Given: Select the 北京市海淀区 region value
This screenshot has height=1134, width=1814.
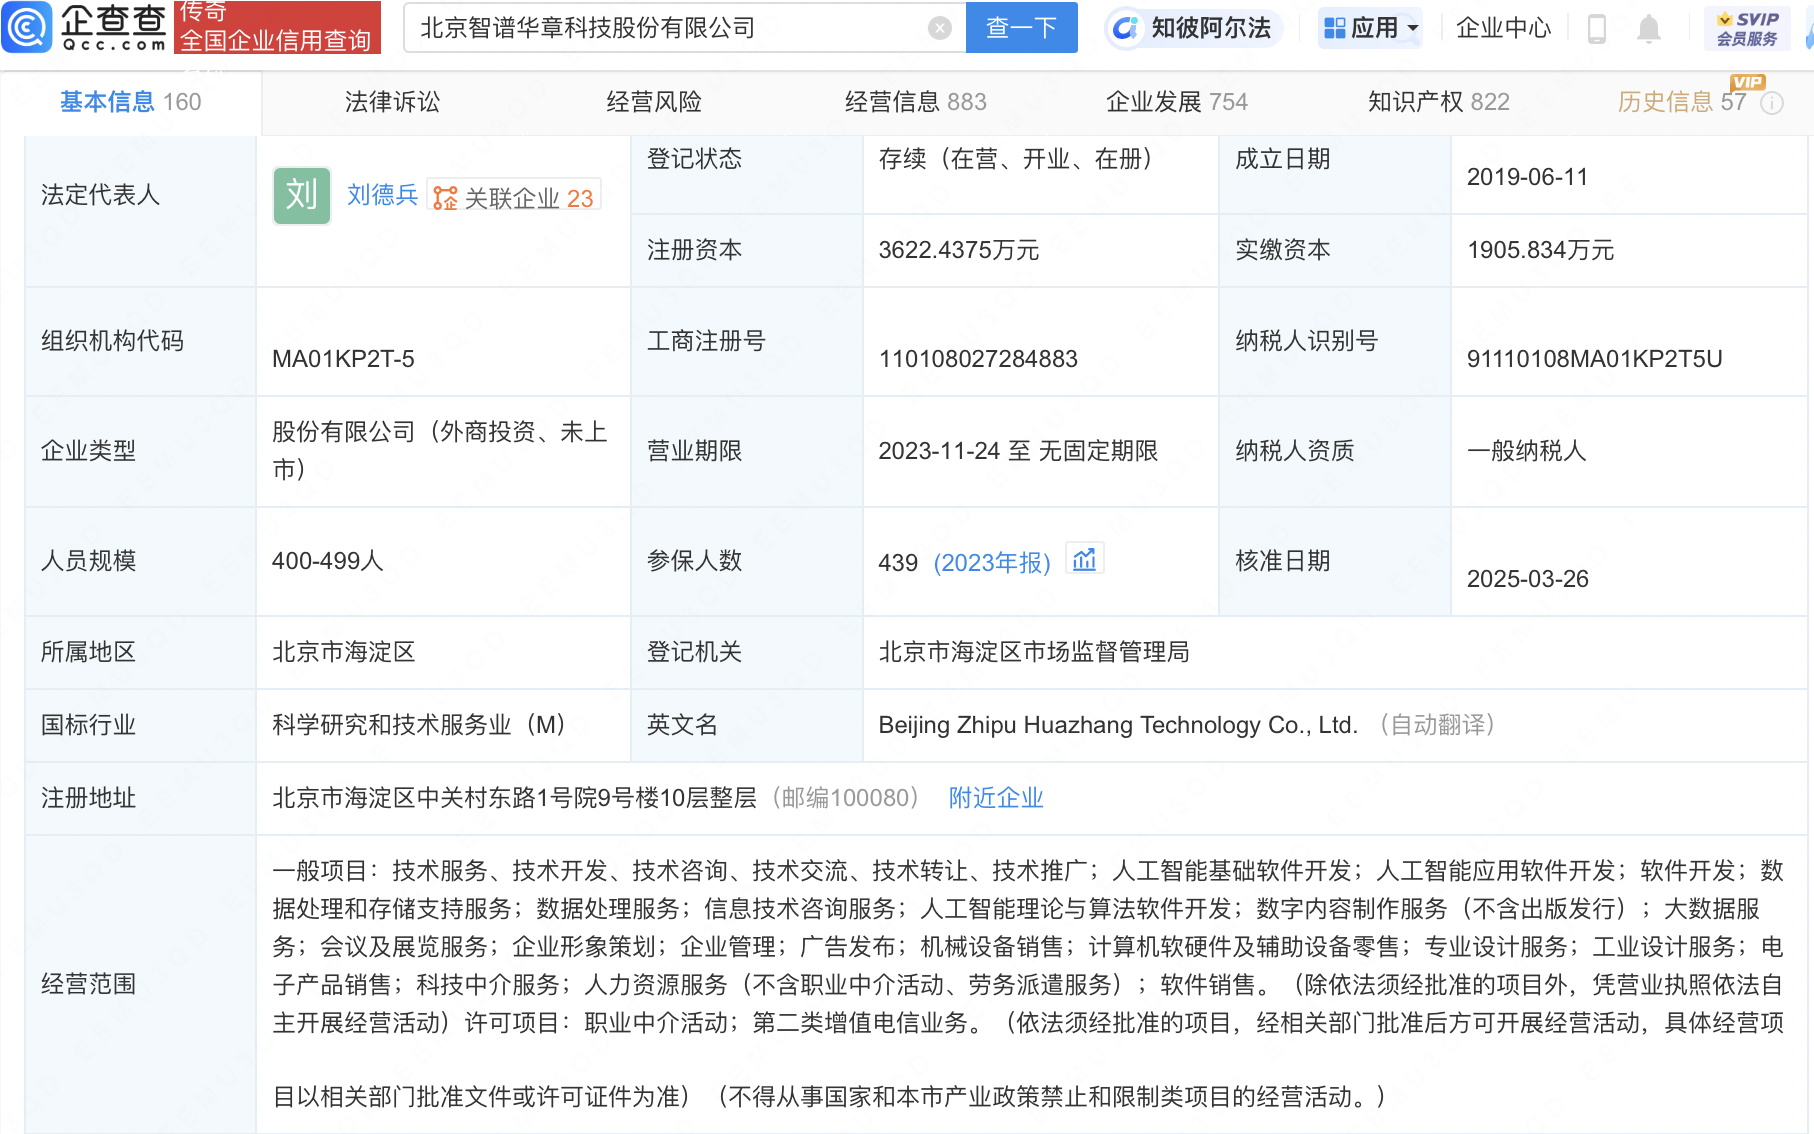Looking at the screenshot, I should coord(344,652).
